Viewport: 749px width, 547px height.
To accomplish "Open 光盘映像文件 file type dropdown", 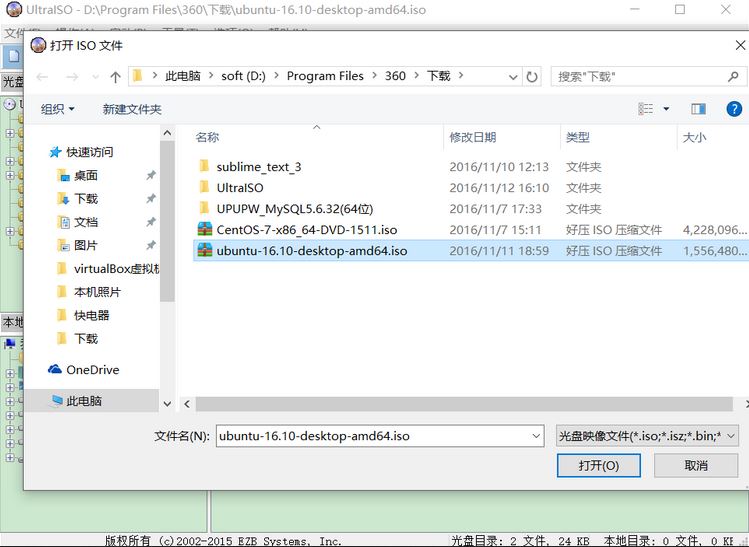I will coord(647,436).
